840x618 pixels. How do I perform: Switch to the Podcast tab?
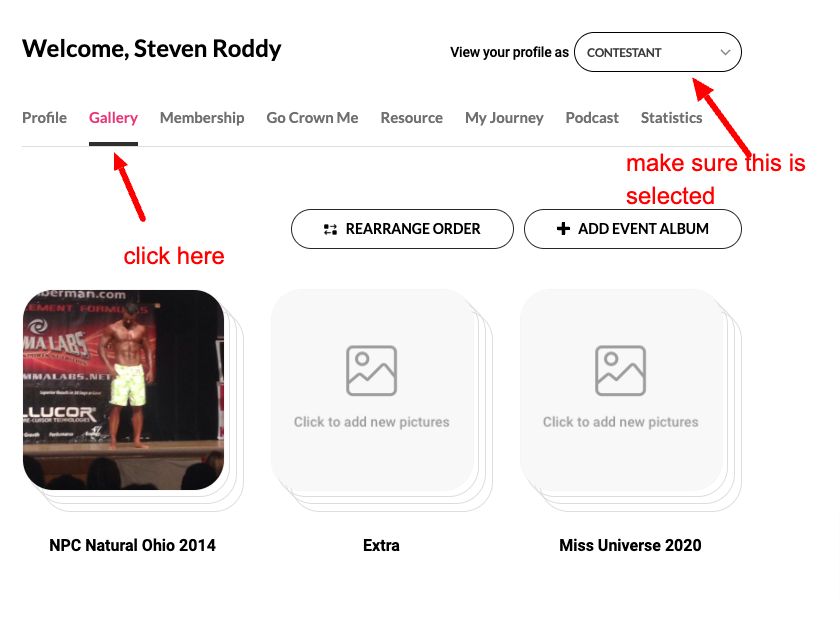pos(592,118)
